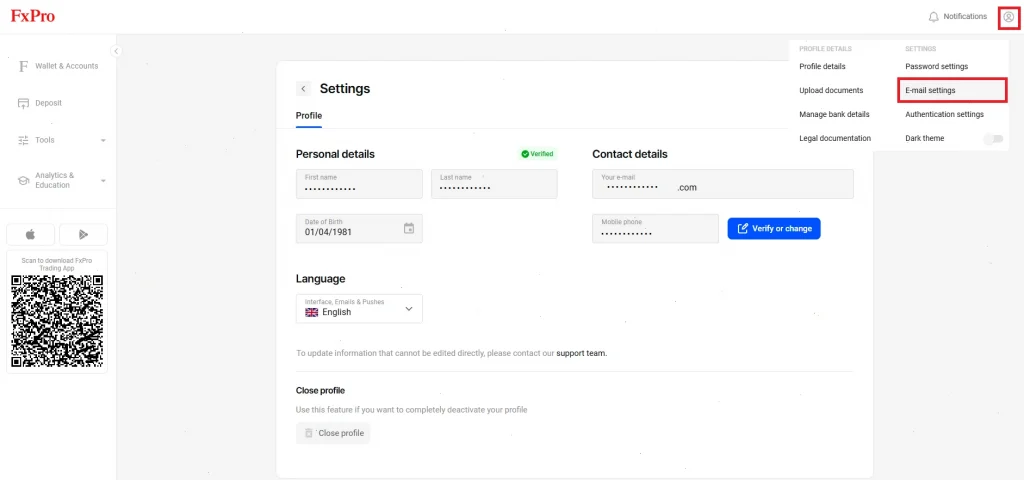
Task: Toggle the Dark theme switch
Action: coord(992,139)
